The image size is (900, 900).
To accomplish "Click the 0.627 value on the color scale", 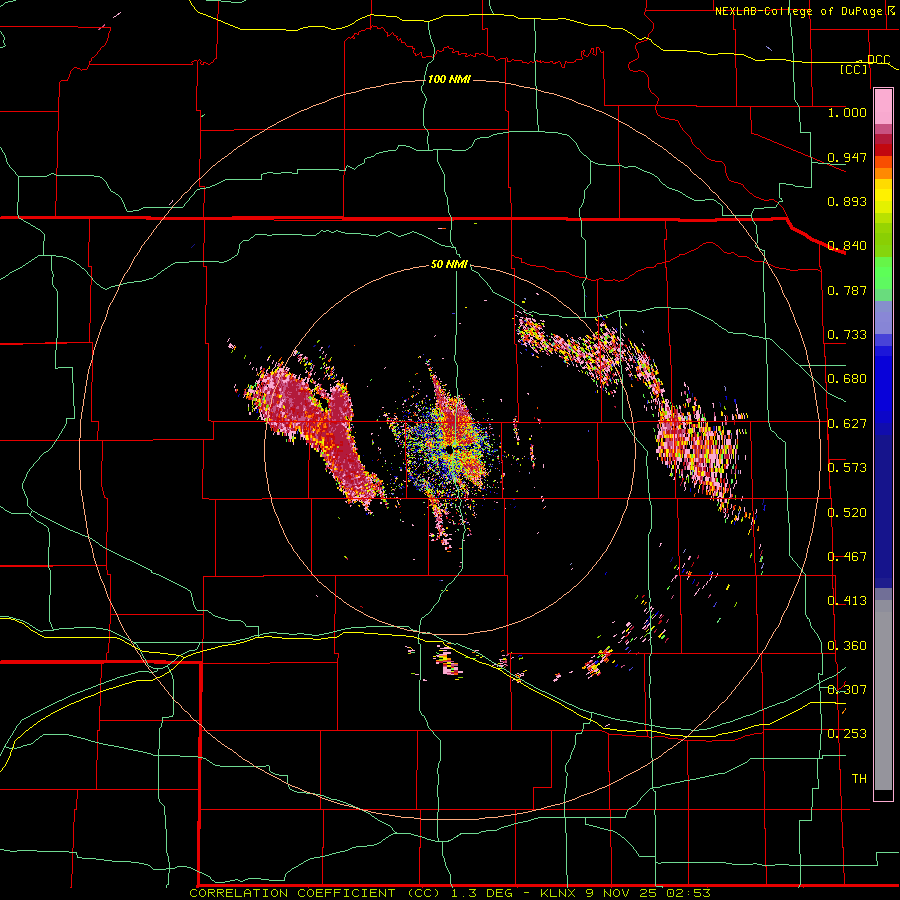I will click(847, 424).
